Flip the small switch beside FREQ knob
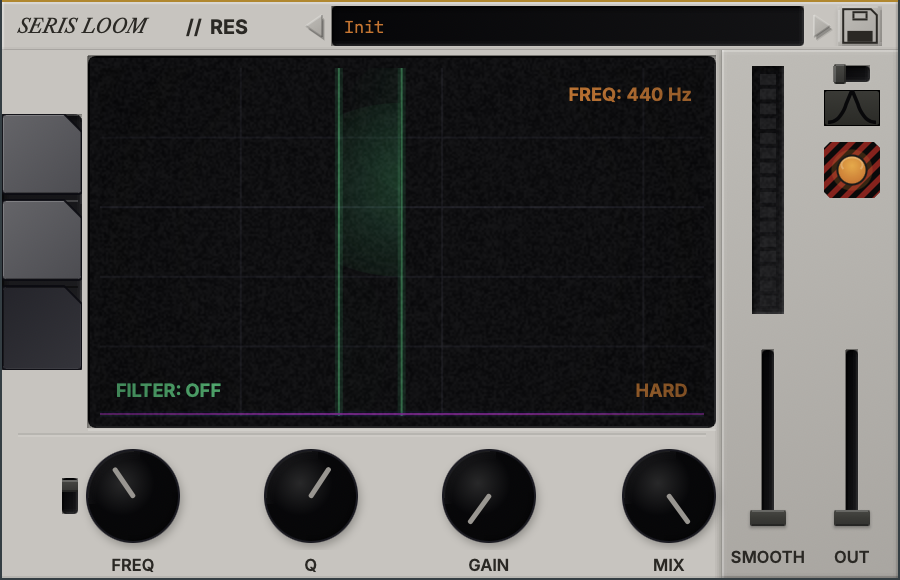 69,496
